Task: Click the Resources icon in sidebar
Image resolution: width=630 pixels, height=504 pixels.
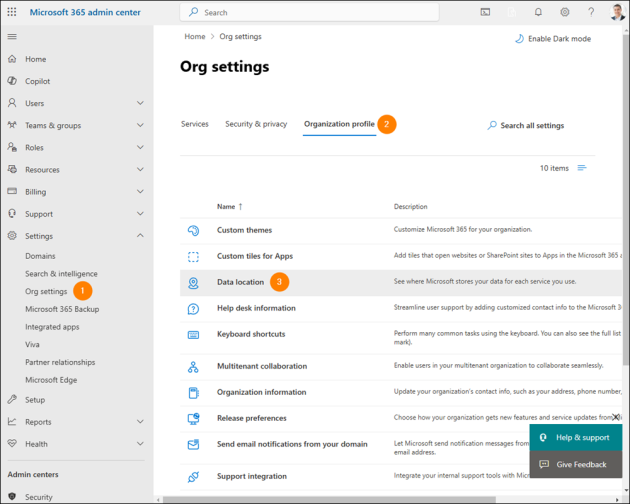Action: 12,169
